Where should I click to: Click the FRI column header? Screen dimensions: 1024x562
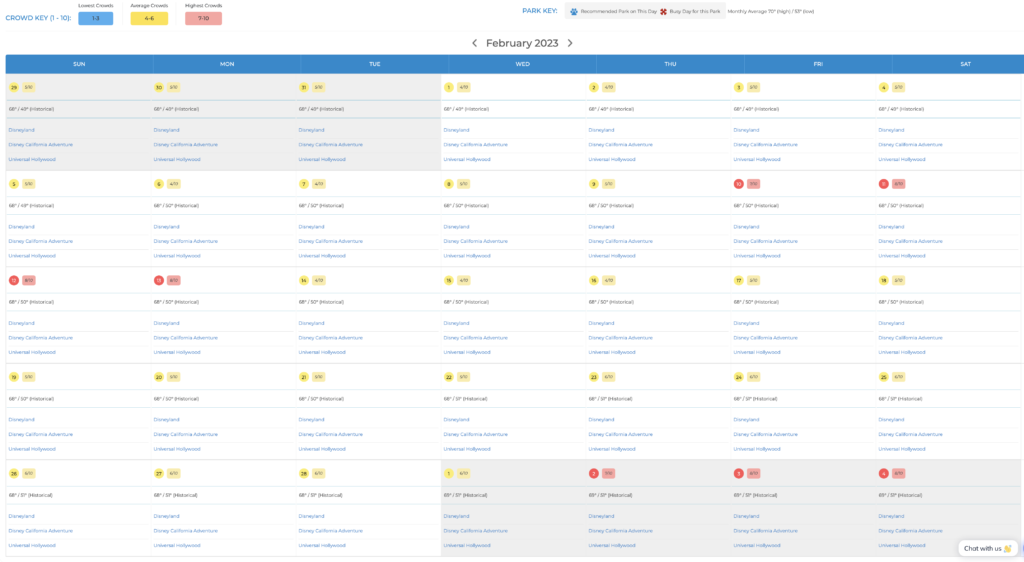coord(818,64)
